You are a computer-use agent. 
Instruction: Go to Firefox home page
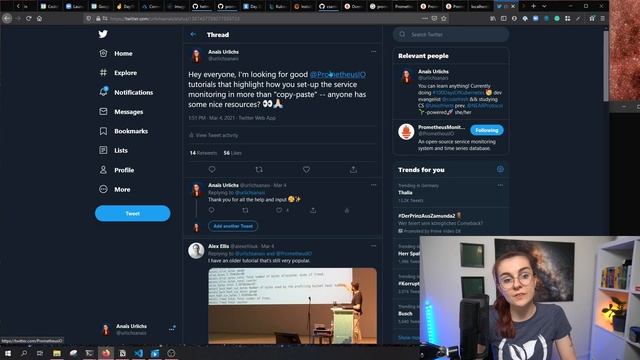[x=39, y=18]
